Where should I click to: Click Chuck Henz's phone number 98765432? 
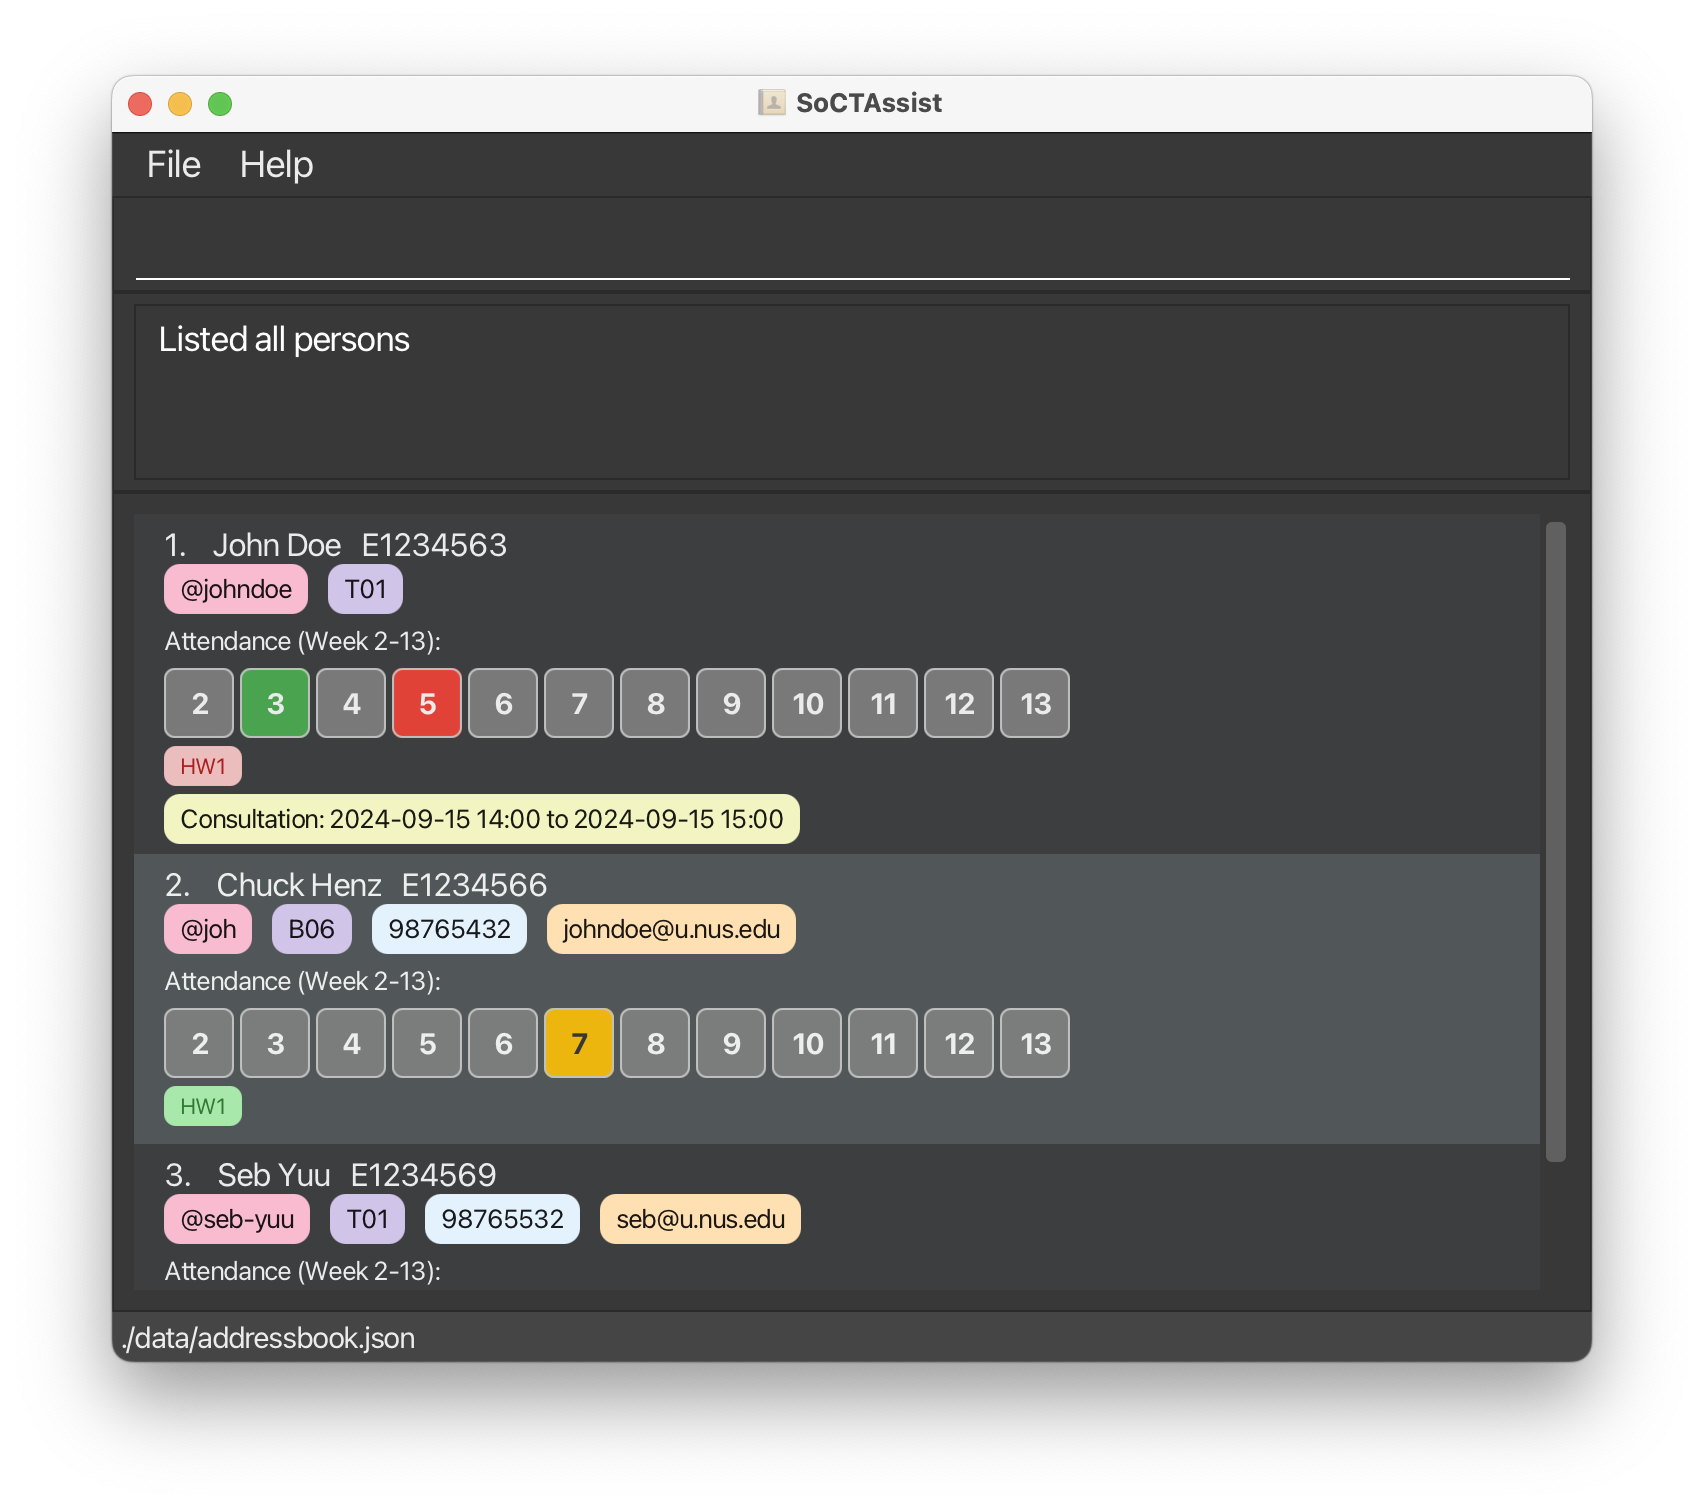449,929
